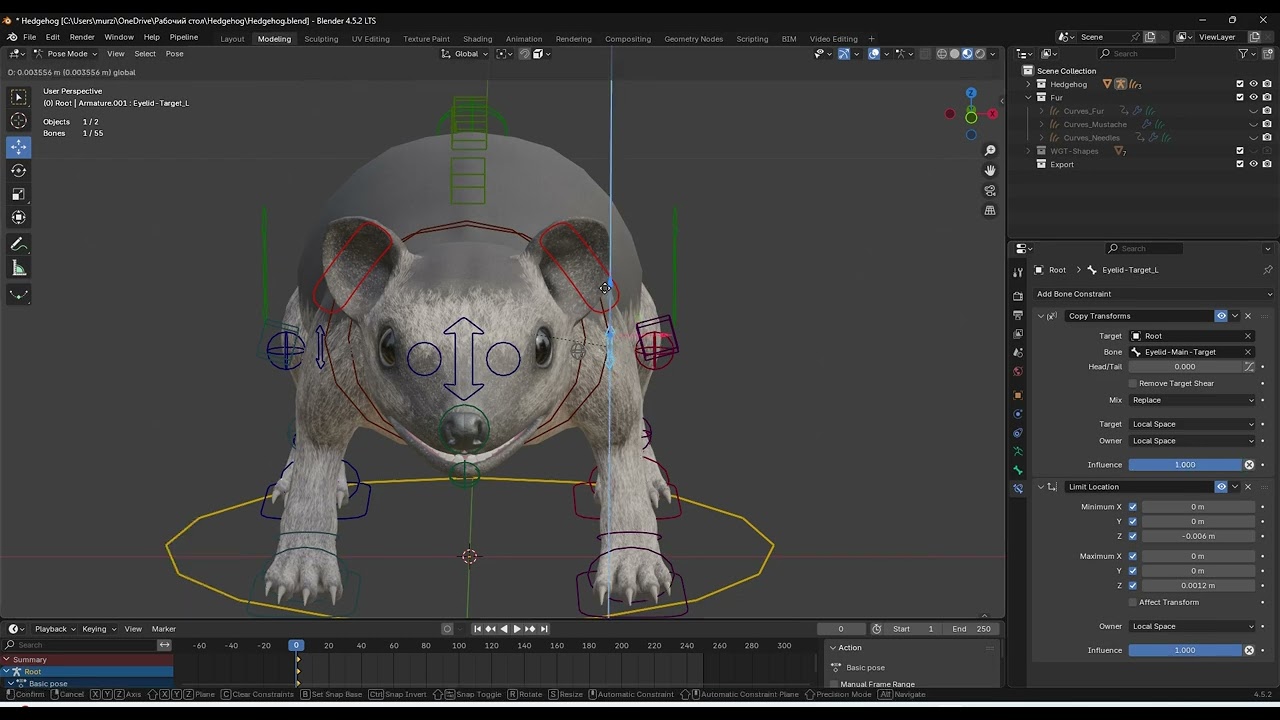Click the move view hand icon
Screen dimensions: 1280x720
(x=990, y=170)
